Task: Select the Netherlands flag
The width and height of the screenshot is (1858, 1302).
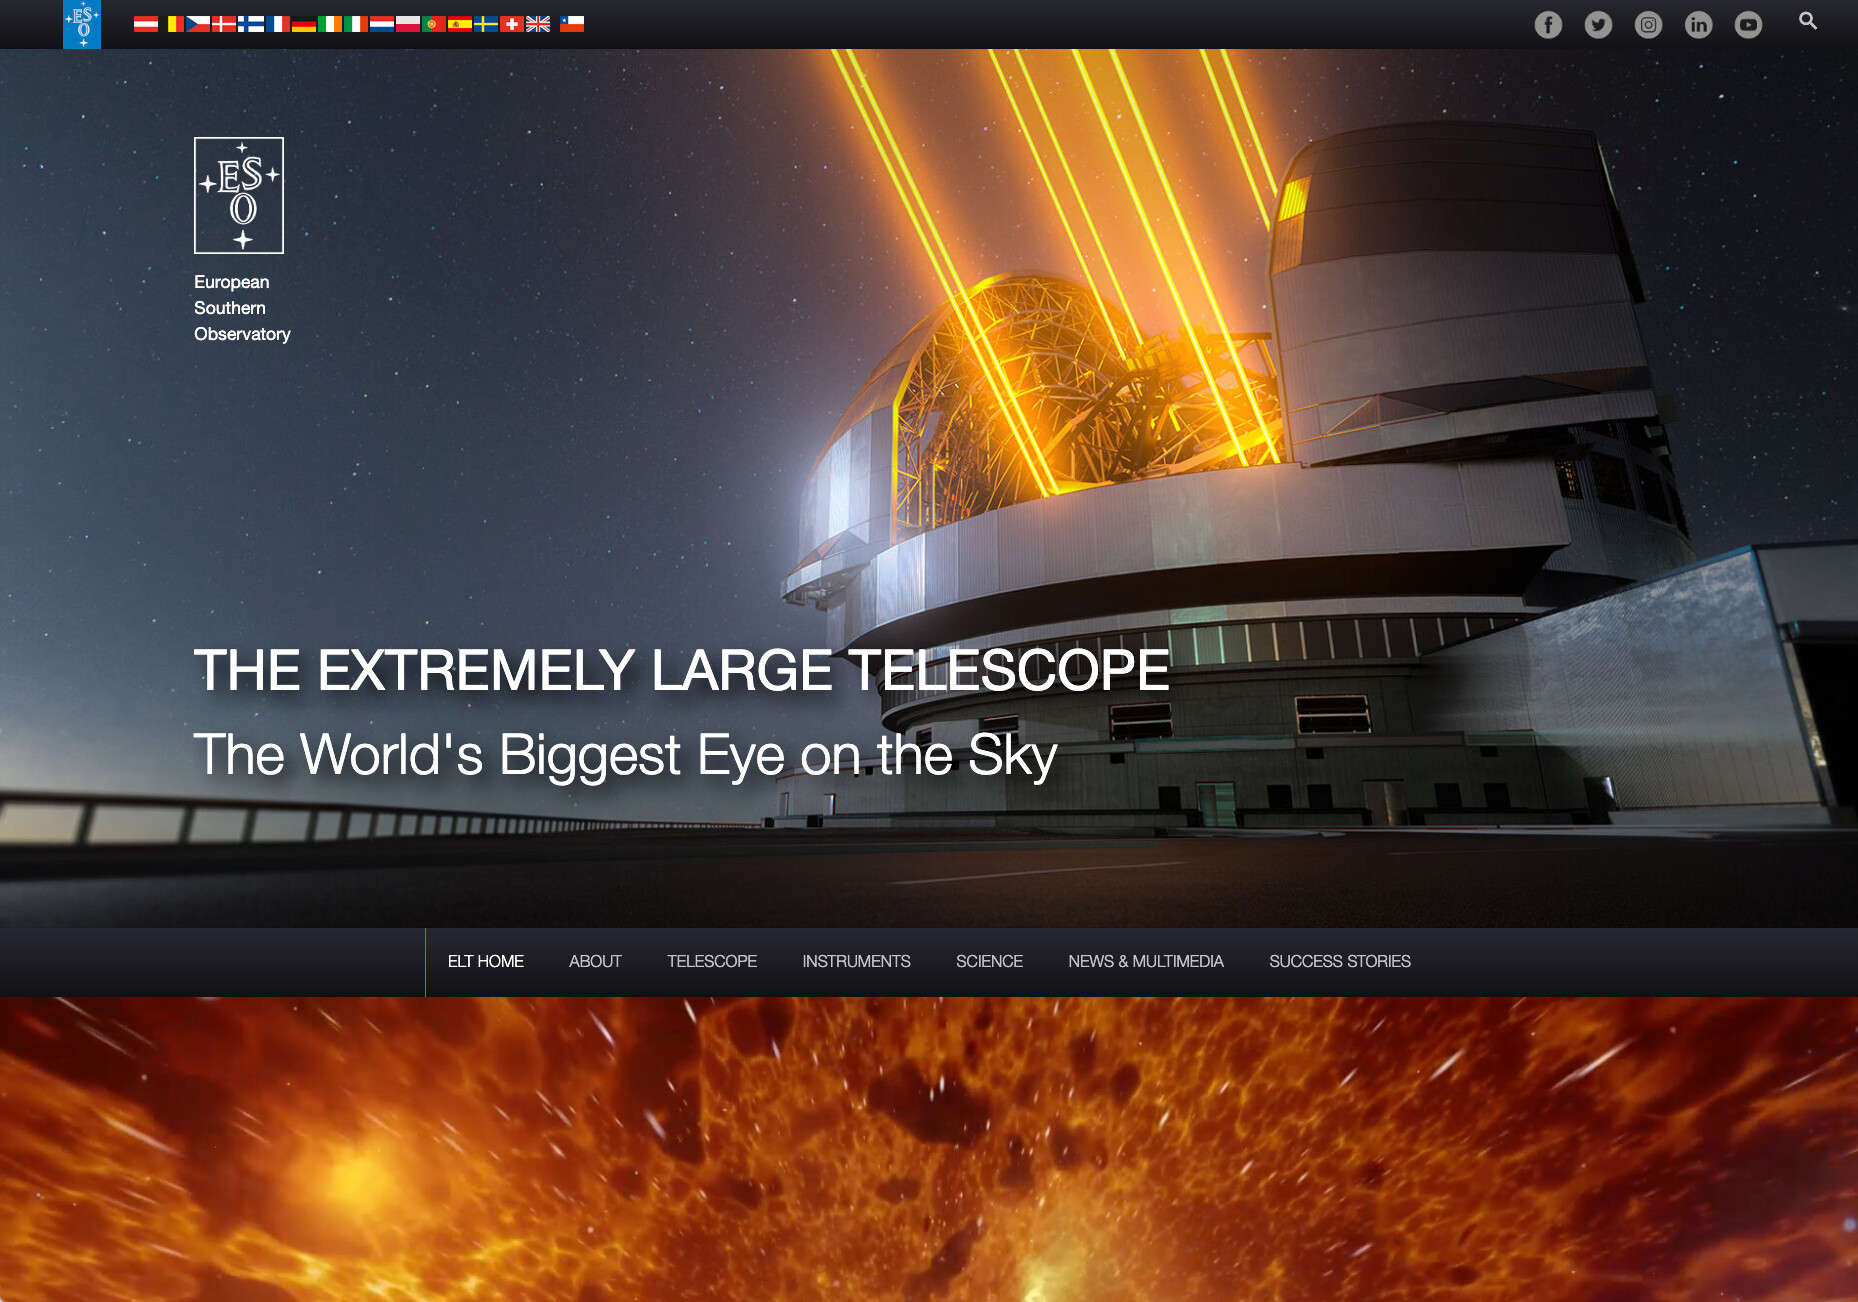Action: click(382, 24)
